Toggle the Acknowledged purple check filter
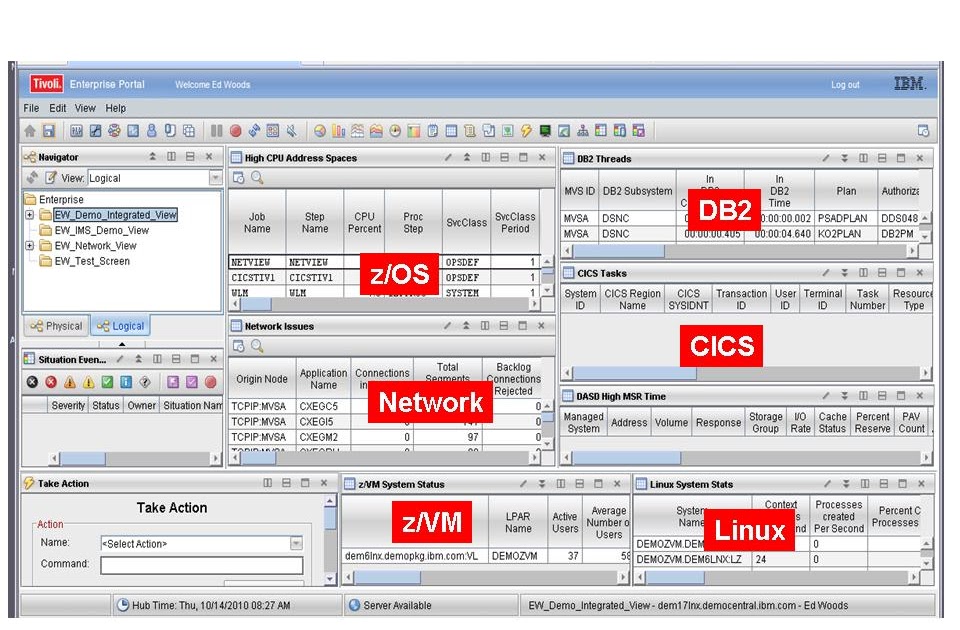This screenshot has height=630, width=960. point(192,382)
